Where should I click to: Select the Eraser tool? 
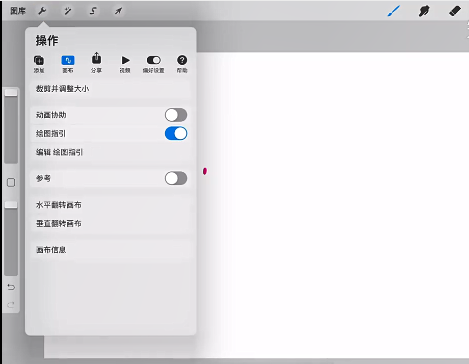[x=455, y=11]
